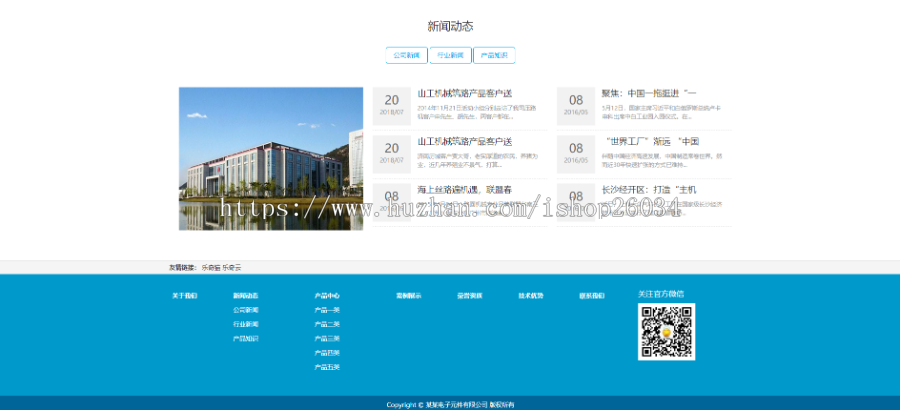The image size is (900, 410).
Task: Click the date box beside 聚焦:中国一拖挺进
Action: [x=576, y=106]
